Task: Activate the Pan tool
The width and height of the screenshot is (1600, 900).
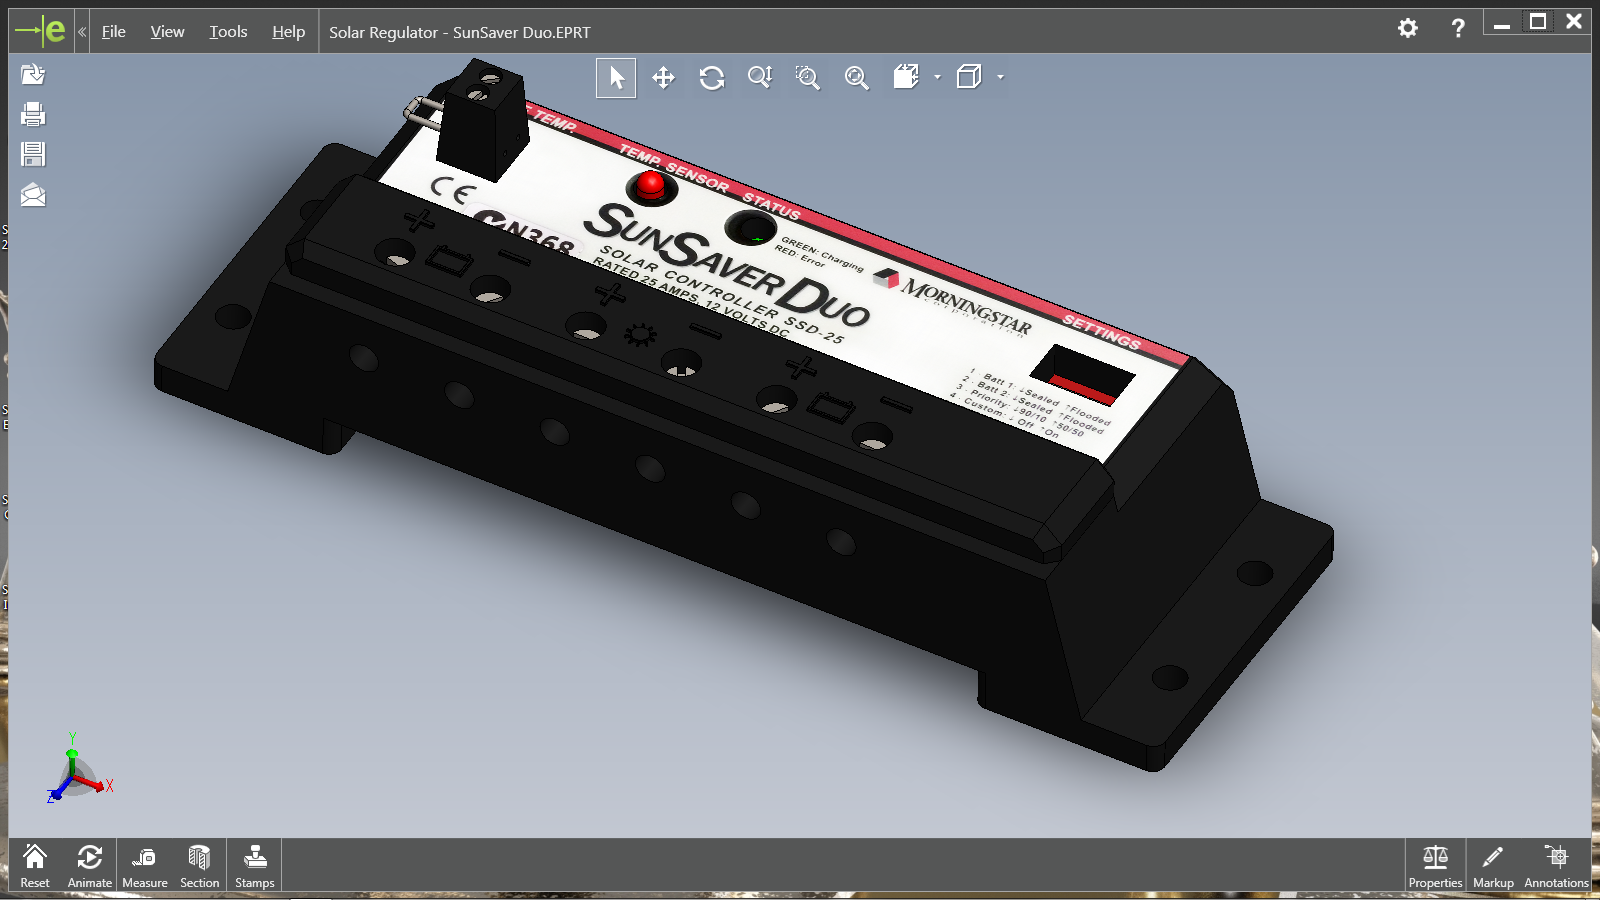Action: 663,78
